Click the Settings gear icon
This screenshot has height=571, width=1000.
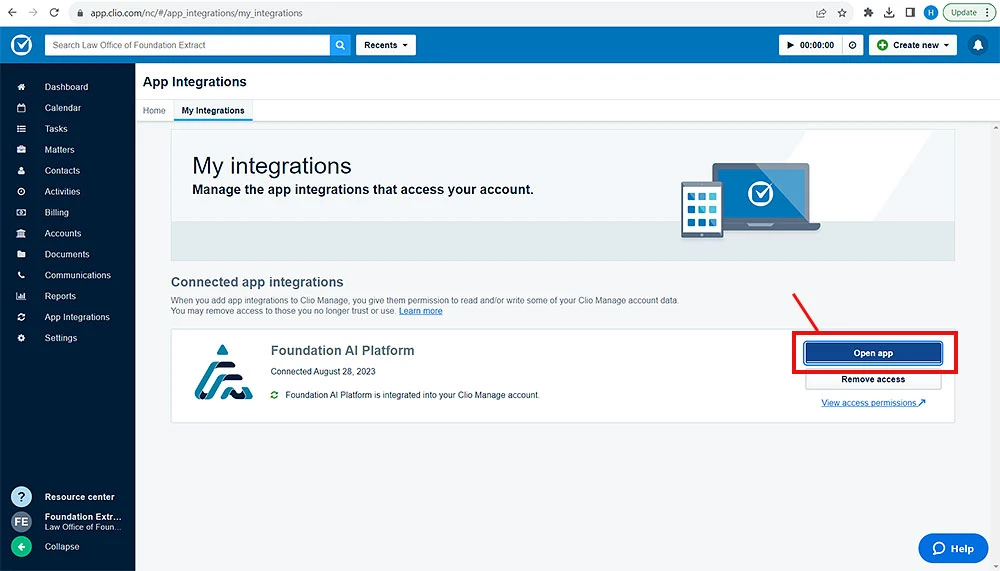coord(21,338)
